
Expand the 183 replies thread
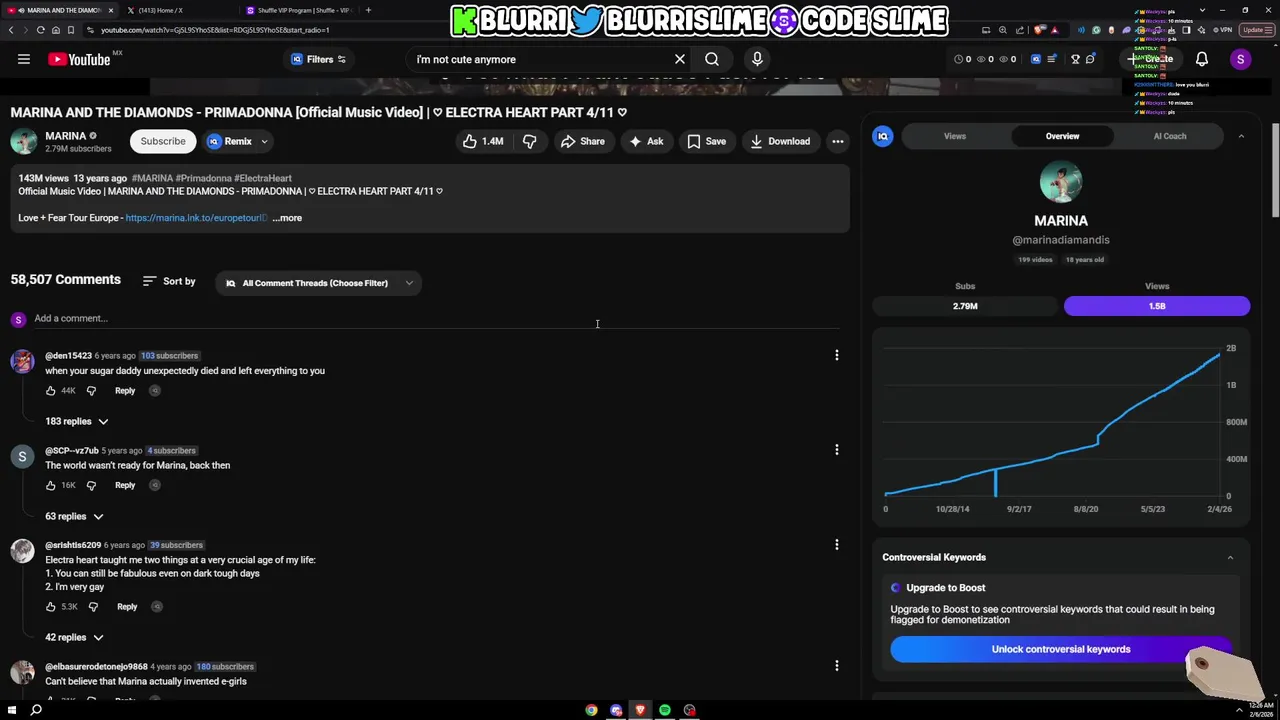(x=76, y=421)
